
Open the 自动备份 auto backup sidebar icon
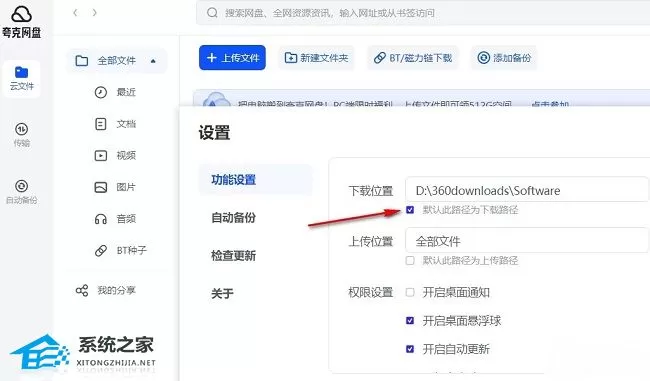point(22,186)
